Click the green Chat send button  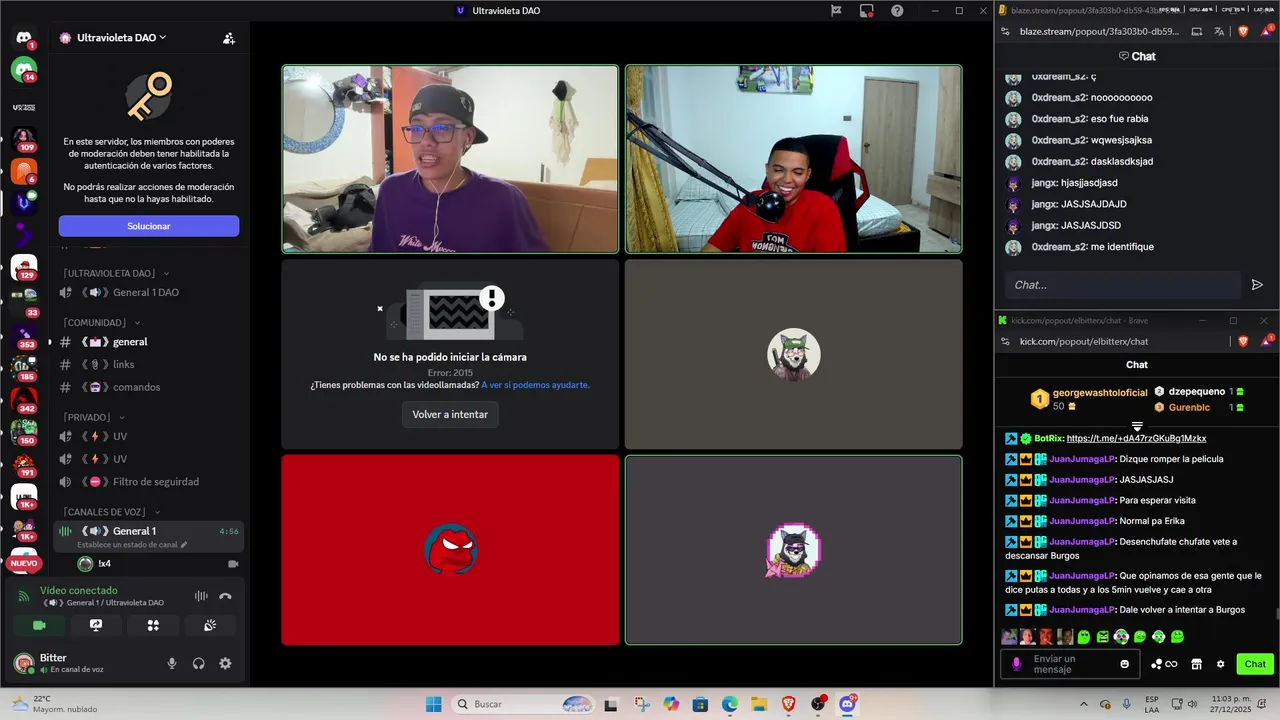click(x=1255, y=664)
